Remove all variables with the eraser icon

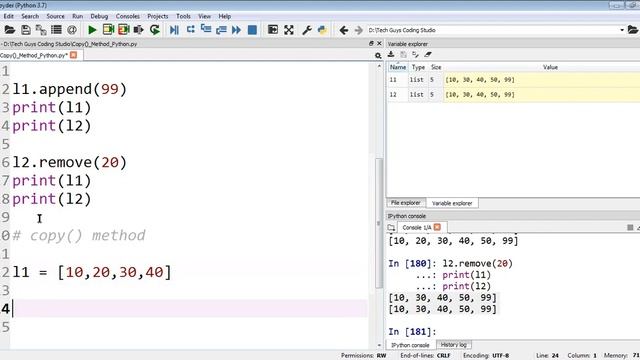point(428,54)
